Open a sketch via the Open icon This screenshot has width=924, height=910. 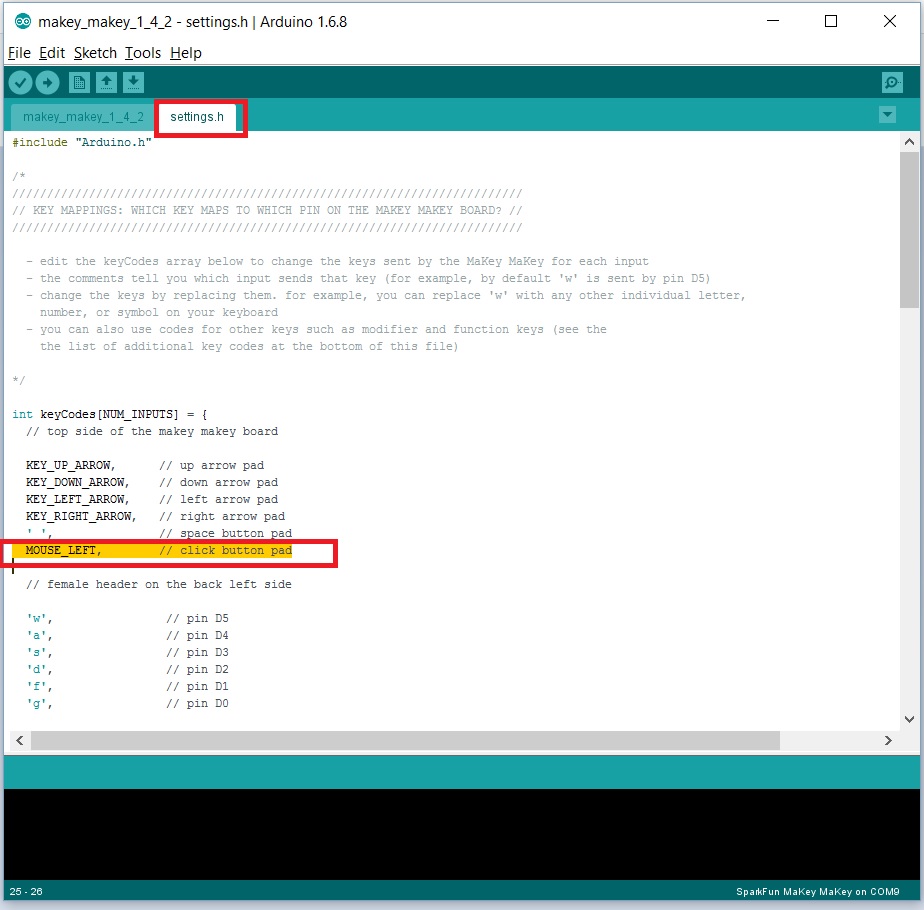(x=106, y=82)
